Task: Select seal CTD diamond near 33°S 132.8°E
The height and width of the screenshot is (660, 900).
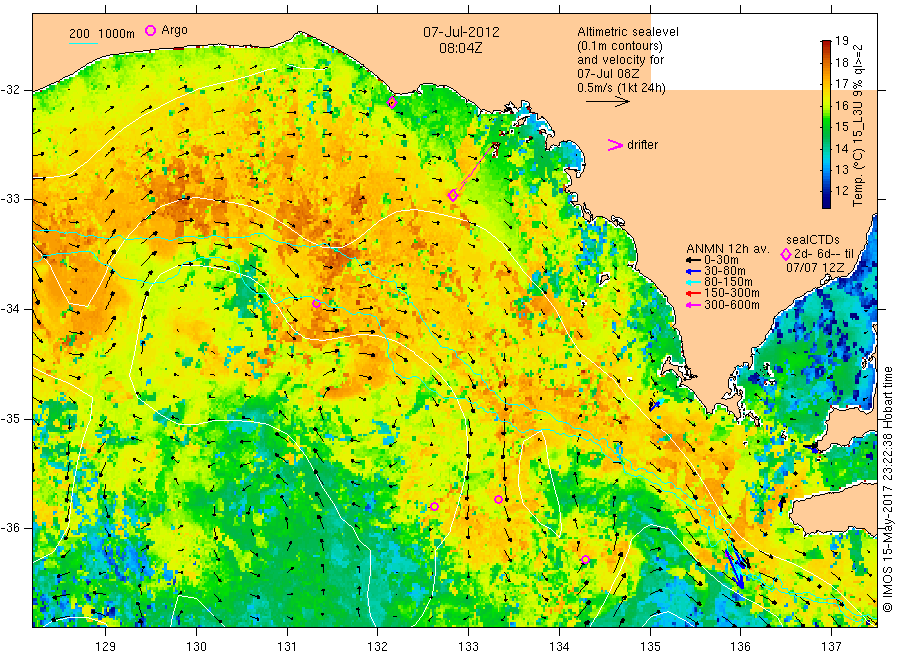Action: pyautogui.click(x=453, y=196)
